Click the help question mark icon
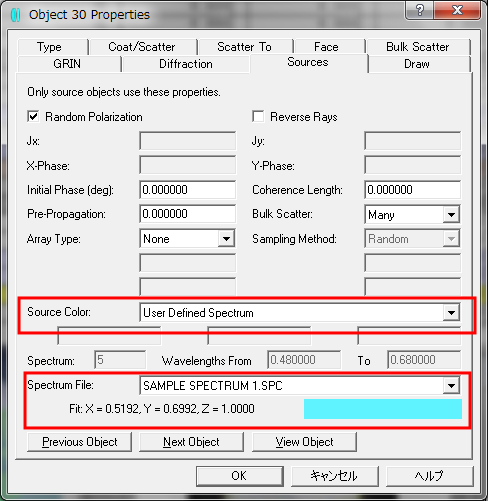Image resolution: width=488 pixels, height=501 pixels. 420,10
